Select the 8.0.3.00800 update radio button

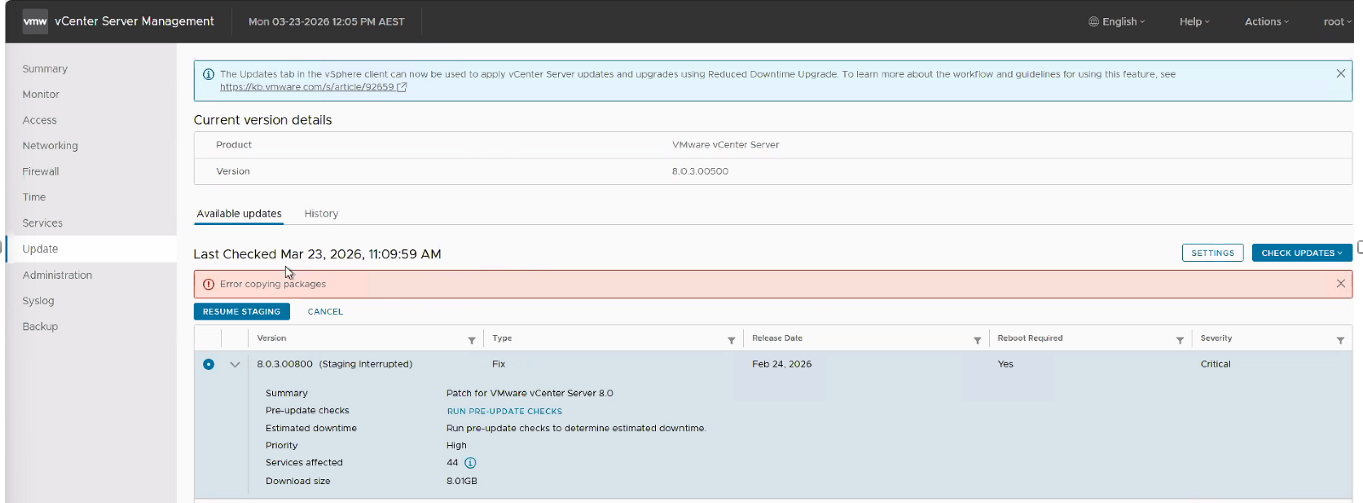coord(208,364)
